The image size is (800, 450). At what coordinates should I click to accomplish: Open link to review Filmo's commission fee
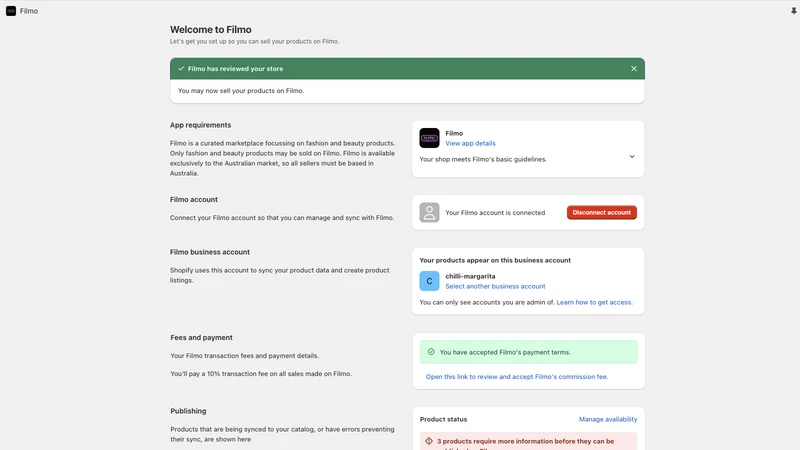(x=517, y=377)
